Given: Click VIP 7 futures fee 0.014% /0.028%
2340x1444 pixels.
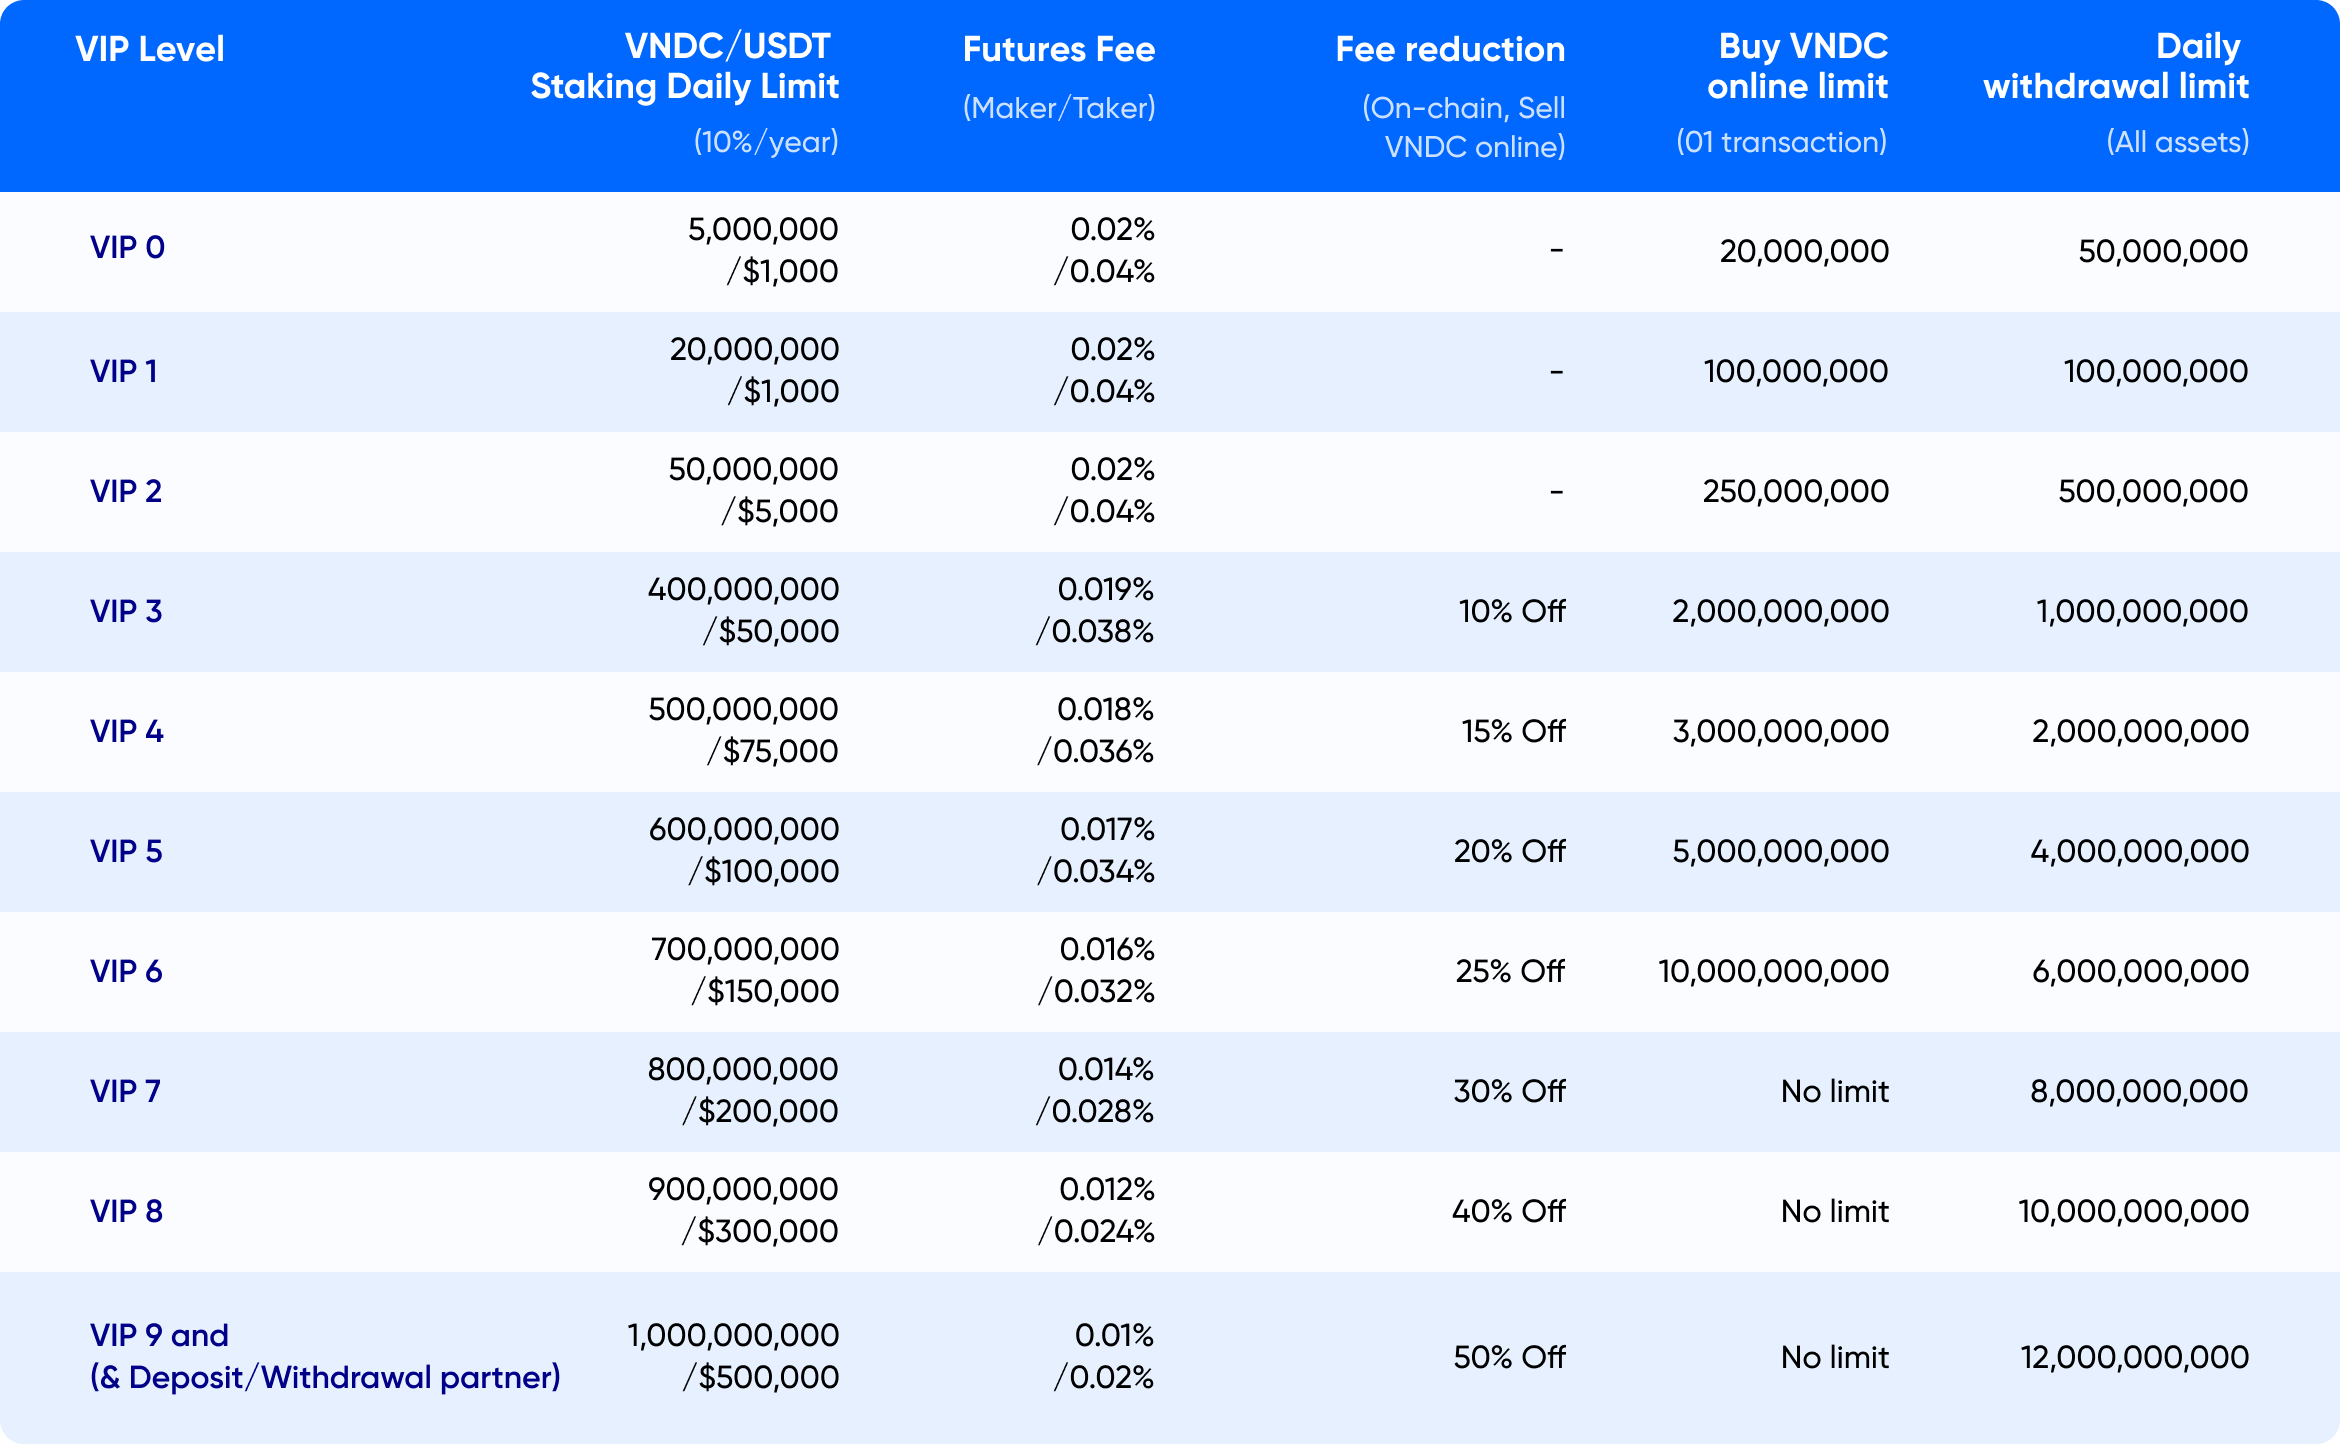Looking at the screenshot, I should pos(1095,1090).
